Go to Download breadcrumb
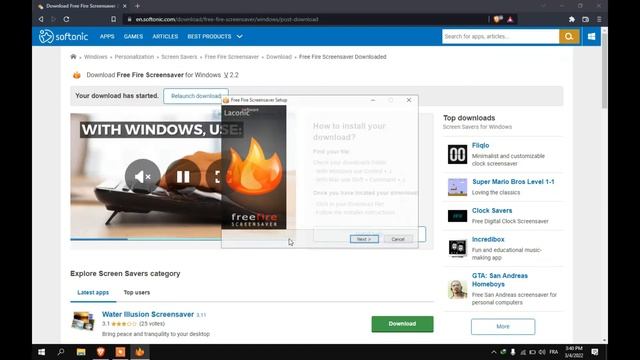The width and height of the screenshot is (640, 360). 279,57
